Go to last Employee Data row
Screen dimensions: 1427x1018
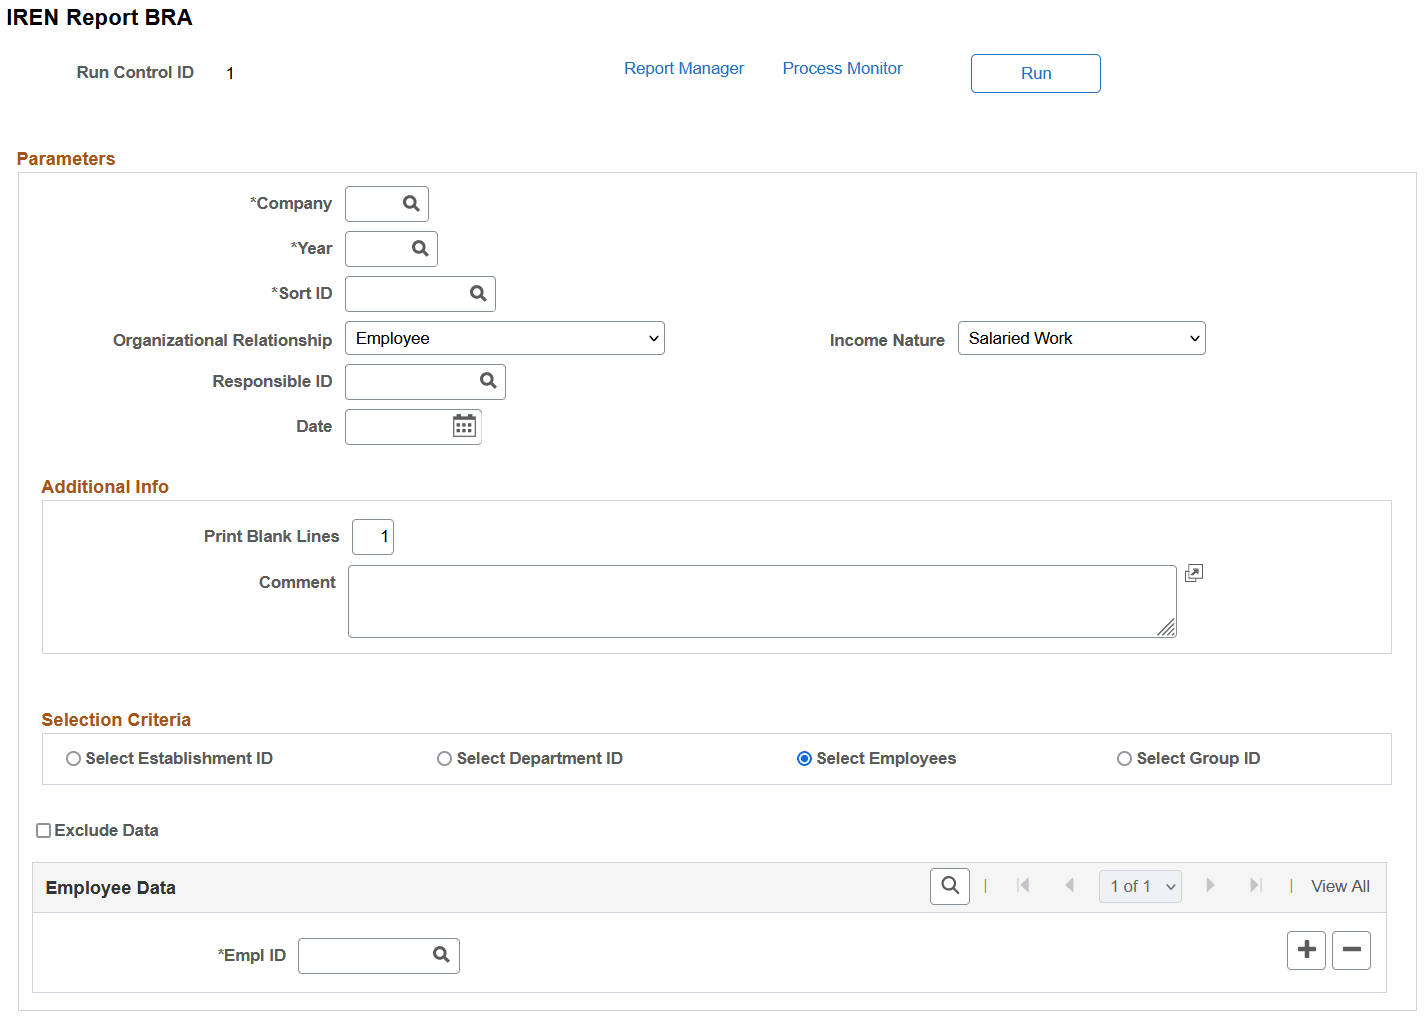pyautogui.click(x=1256, y=886)
